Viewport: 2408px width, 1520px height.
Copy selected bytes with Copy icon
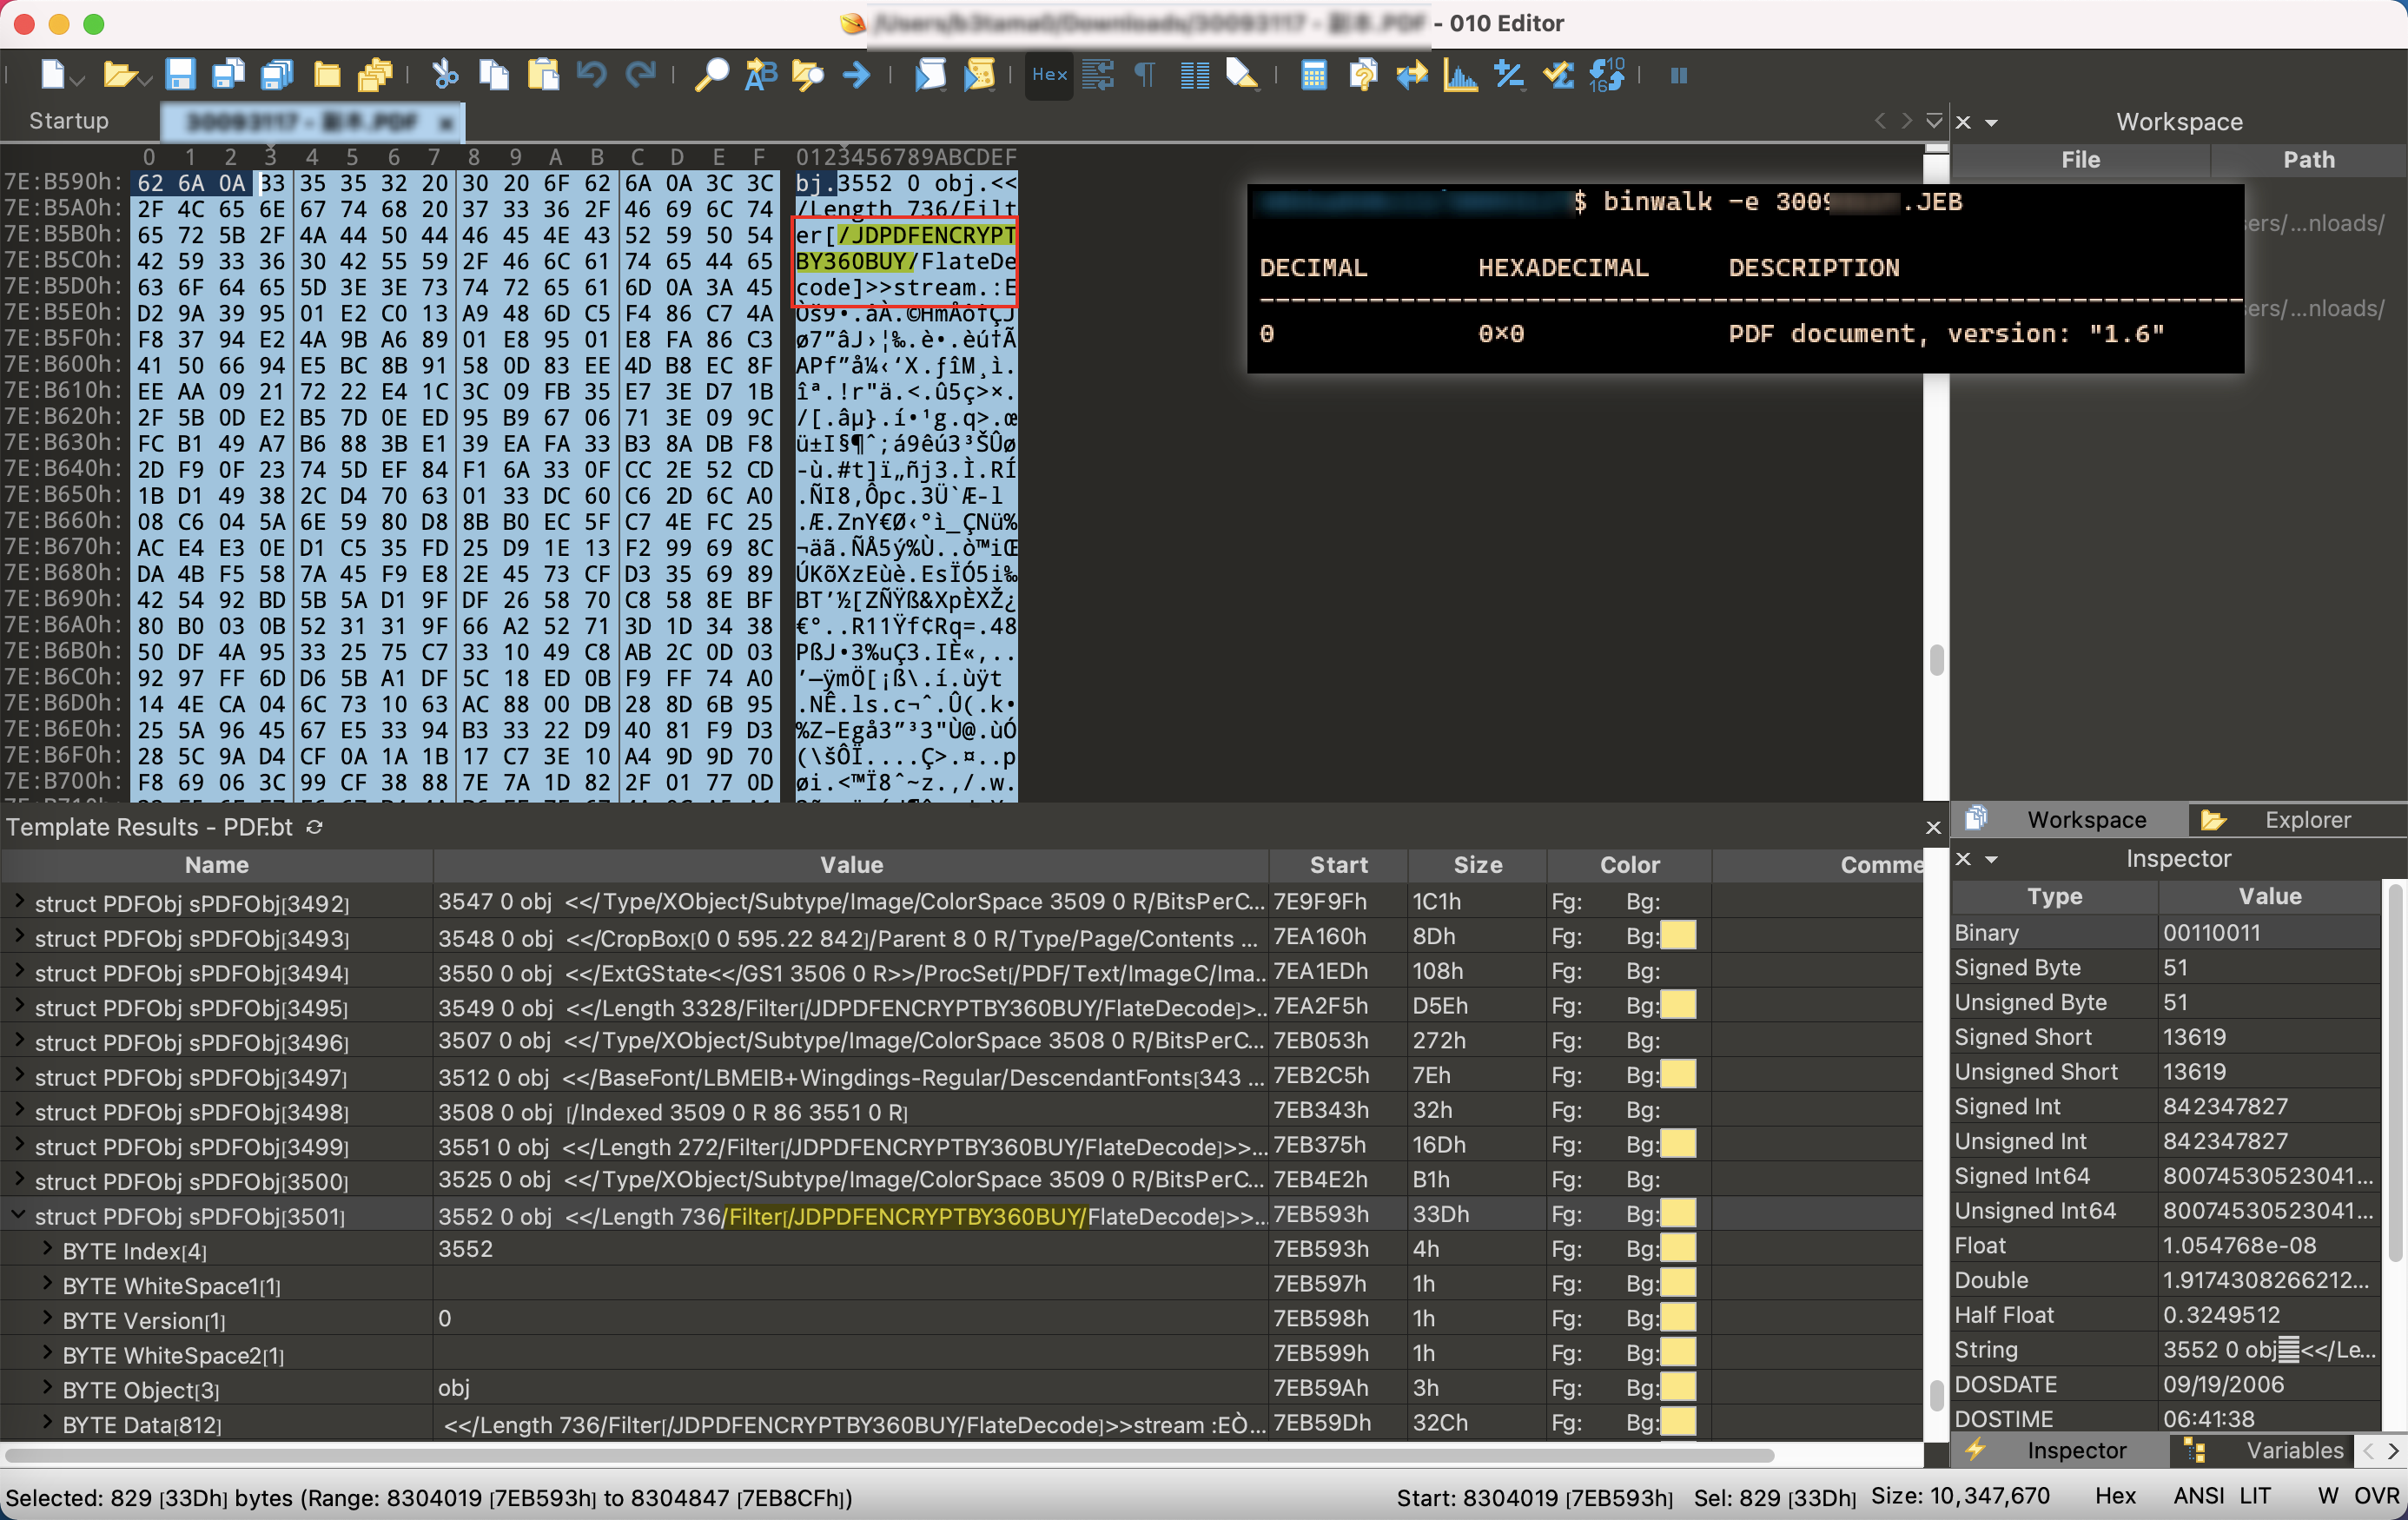(x=494, y=75)
